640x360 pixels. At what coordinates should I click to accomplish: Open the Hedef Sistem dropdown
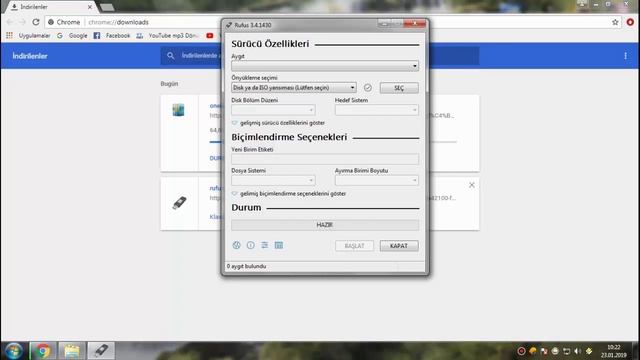[377, 110]
